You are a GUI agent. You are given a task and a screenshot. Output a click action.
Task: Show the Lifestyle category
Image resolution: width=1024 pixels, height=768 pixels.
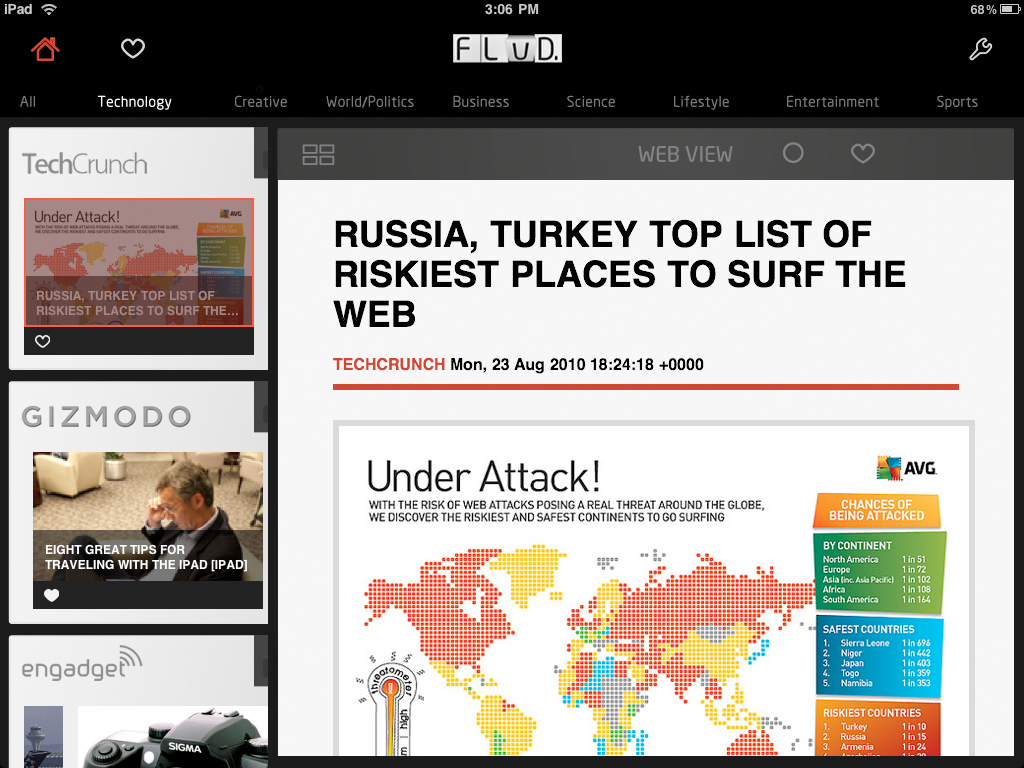(701, 102)
